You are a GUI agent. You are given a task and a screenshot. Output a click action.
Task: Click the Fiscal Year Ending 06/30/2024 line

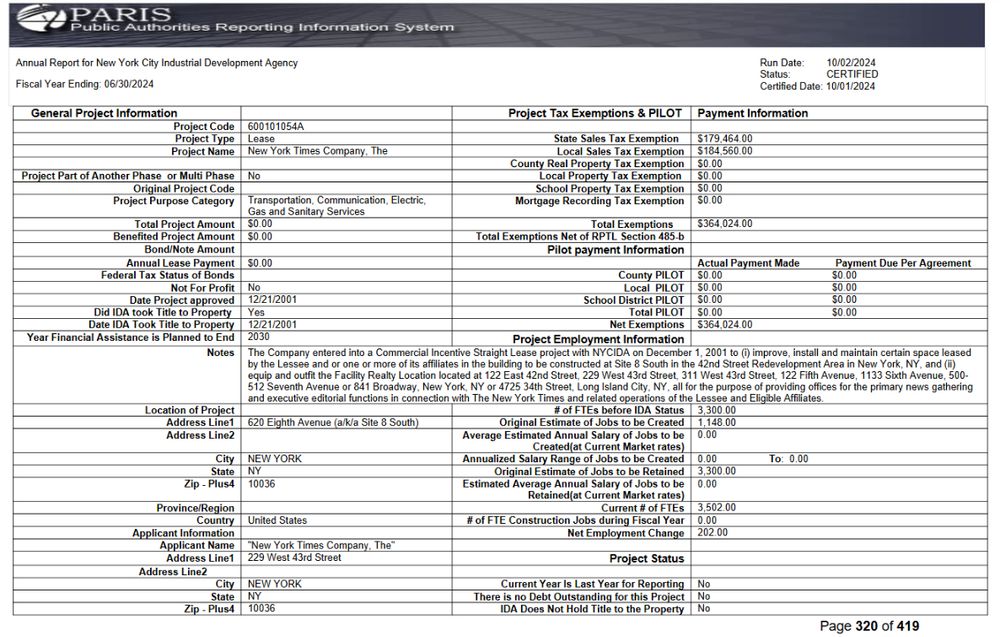pos(84,84)
